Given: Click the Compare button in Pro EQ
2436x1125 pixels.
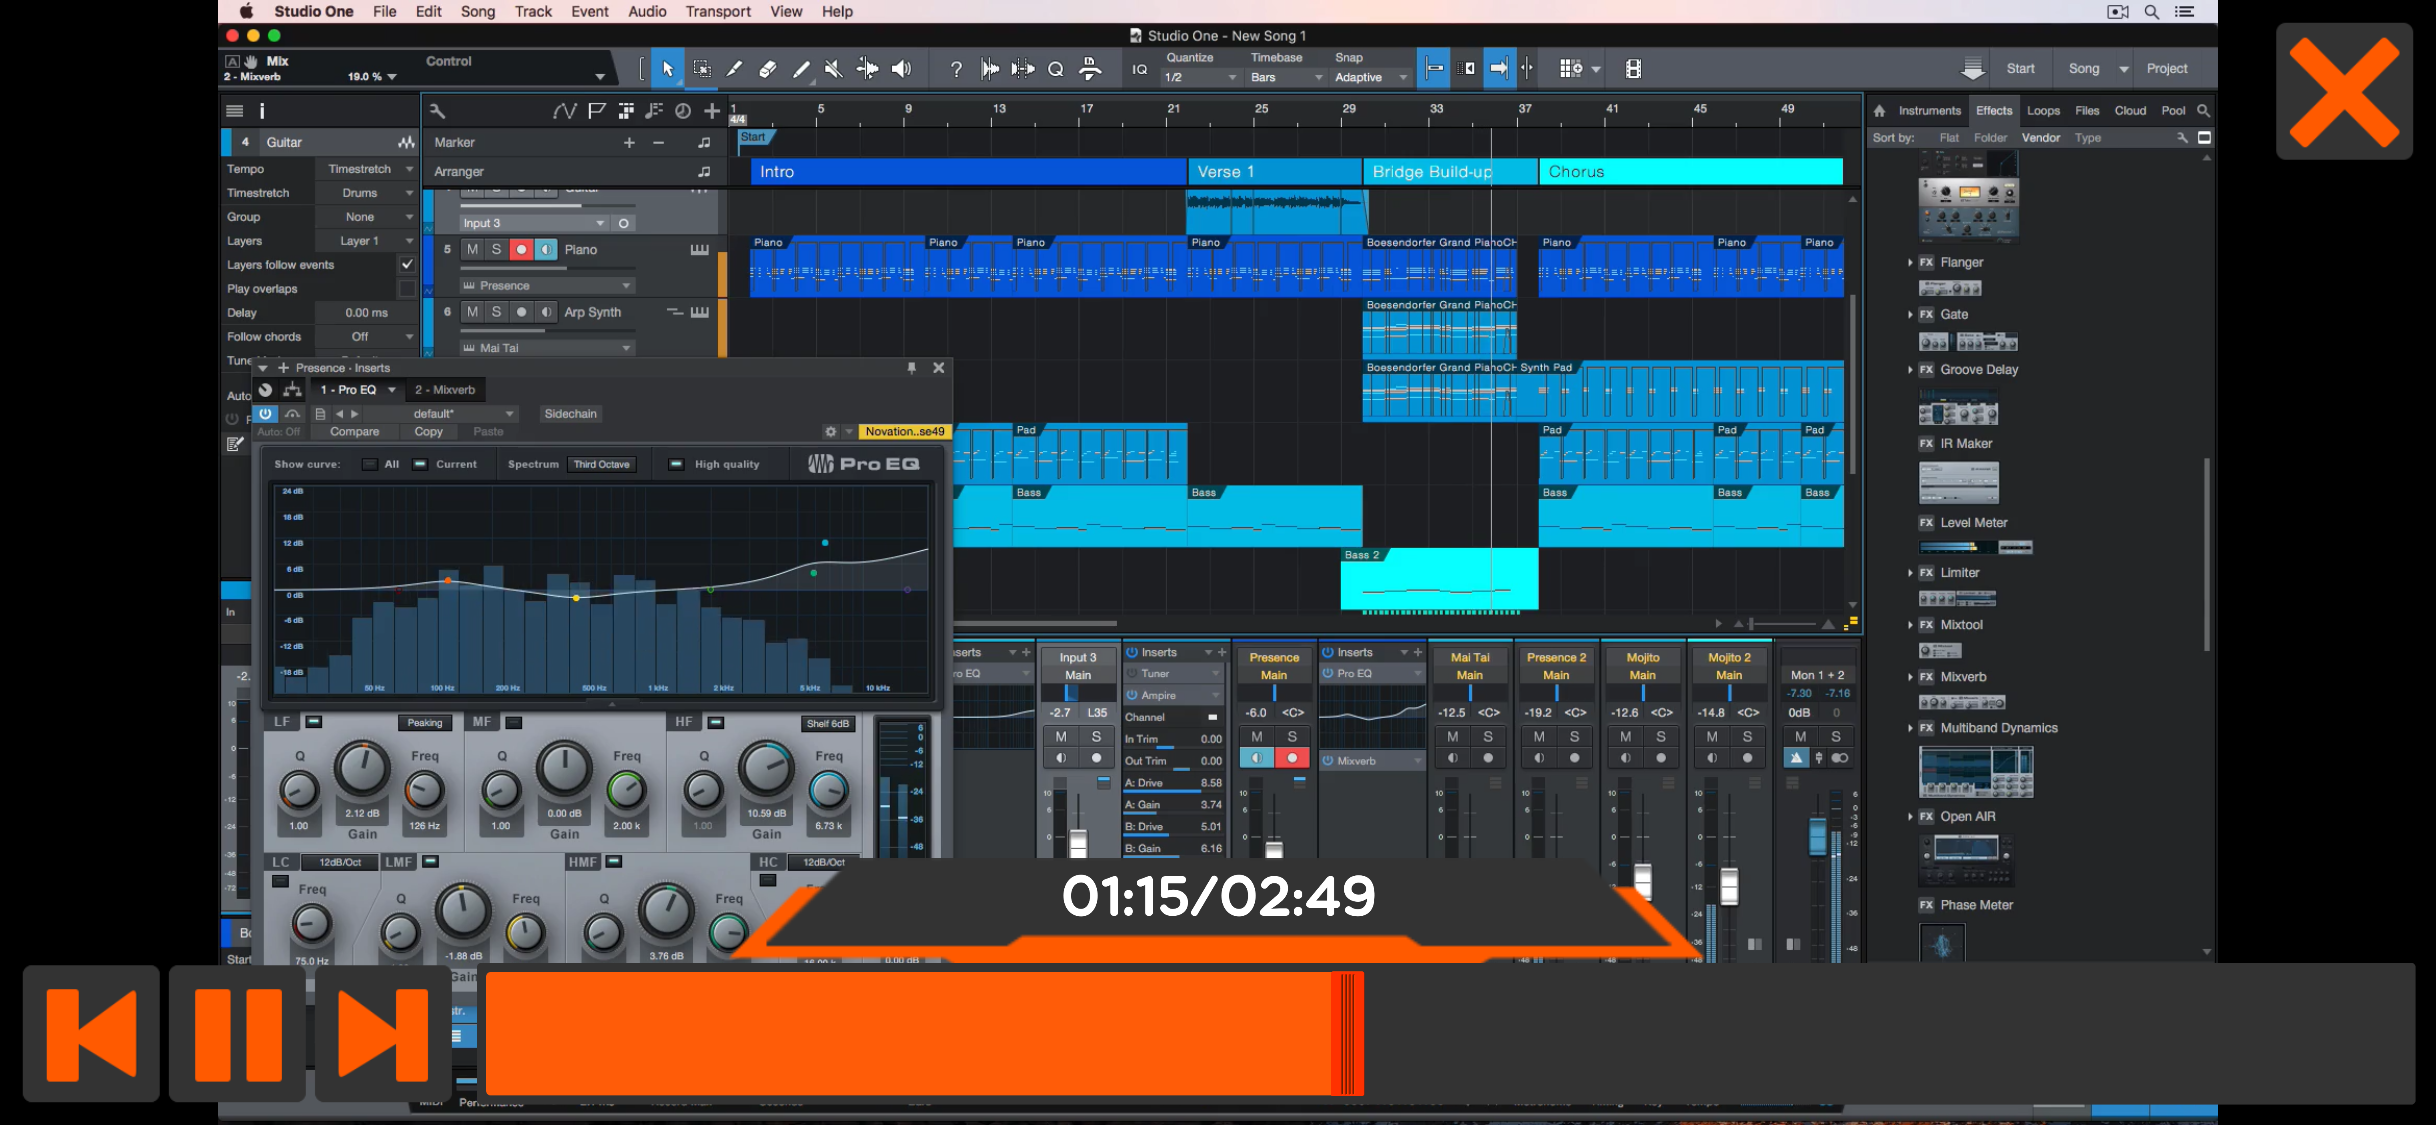Looking at the screenshot, I should click(x=354, y=432).
